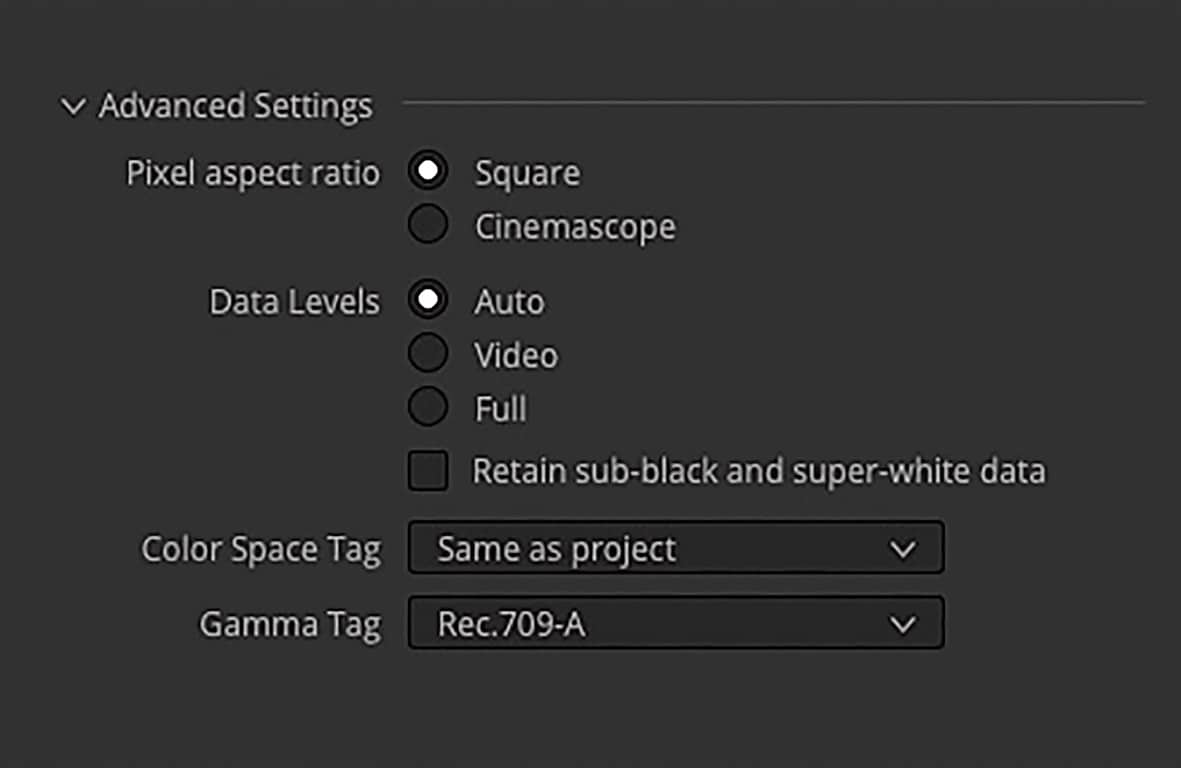
Task: Enable retain sub-black and super-white data
Action: pyautogui.click(x=427, y=470)
